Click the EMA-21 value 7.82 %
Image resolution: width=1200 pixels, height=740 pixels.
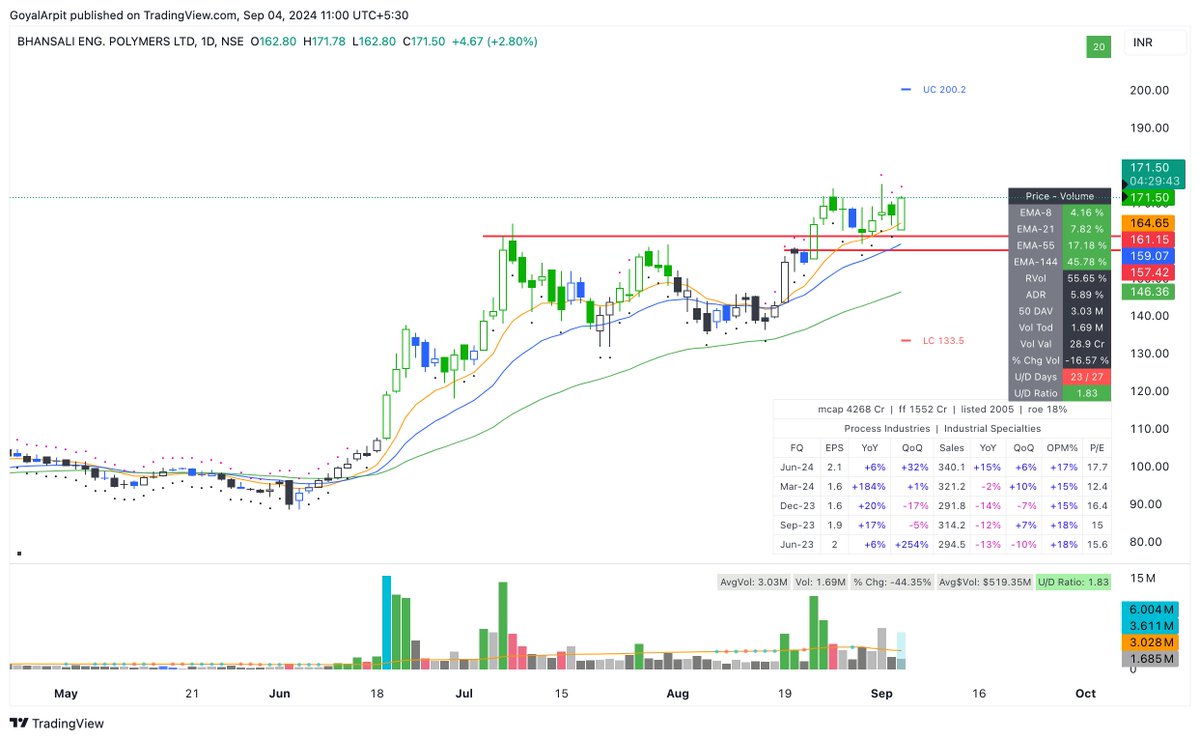pyautogui.click(x=1085, y=229)
